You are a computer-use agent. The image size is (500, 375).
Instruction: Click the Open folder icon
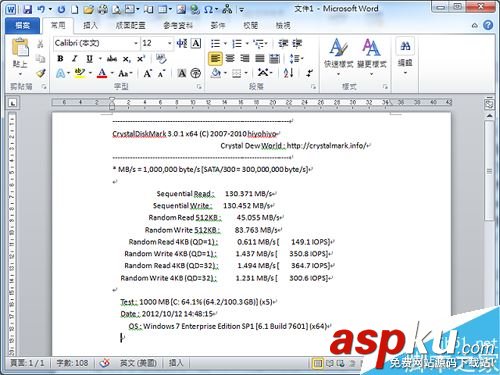(x=88, y=9)
